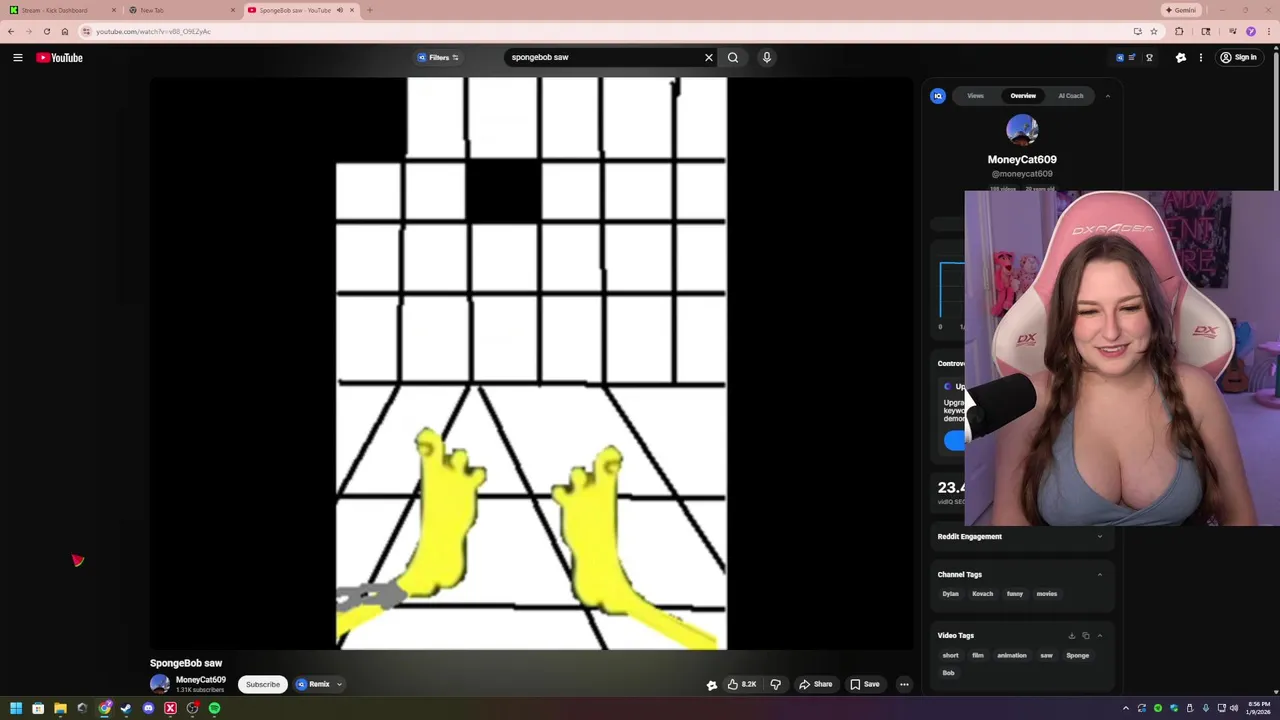Open YouTube settings three-dot menu
The image size is (1280, 720).
point(1199,58)
